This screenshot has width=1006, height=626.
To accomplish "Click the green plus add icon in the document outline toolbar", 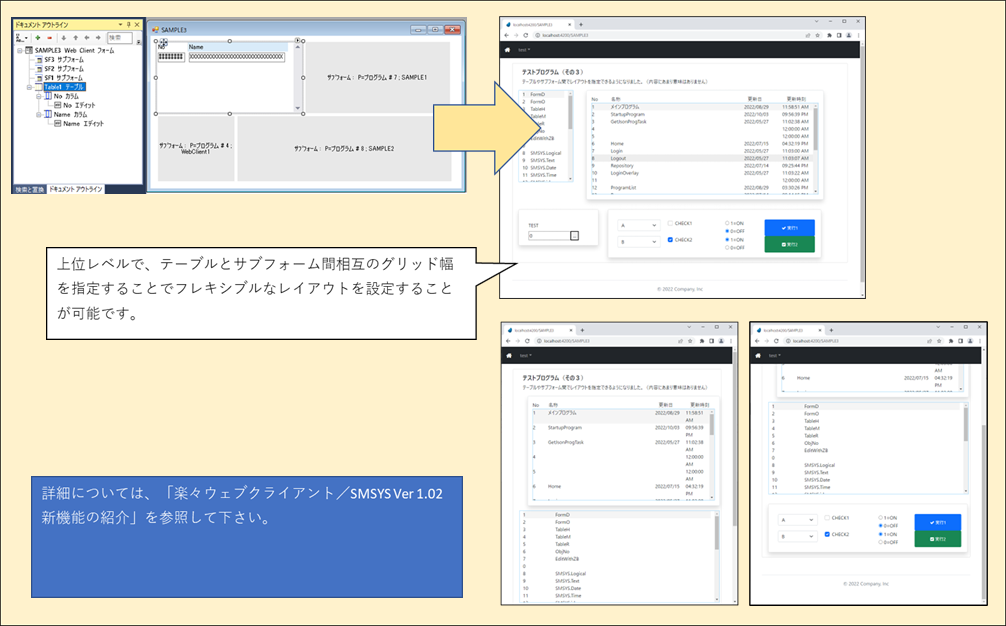I will pyautogui.click(x=37, y=36).
